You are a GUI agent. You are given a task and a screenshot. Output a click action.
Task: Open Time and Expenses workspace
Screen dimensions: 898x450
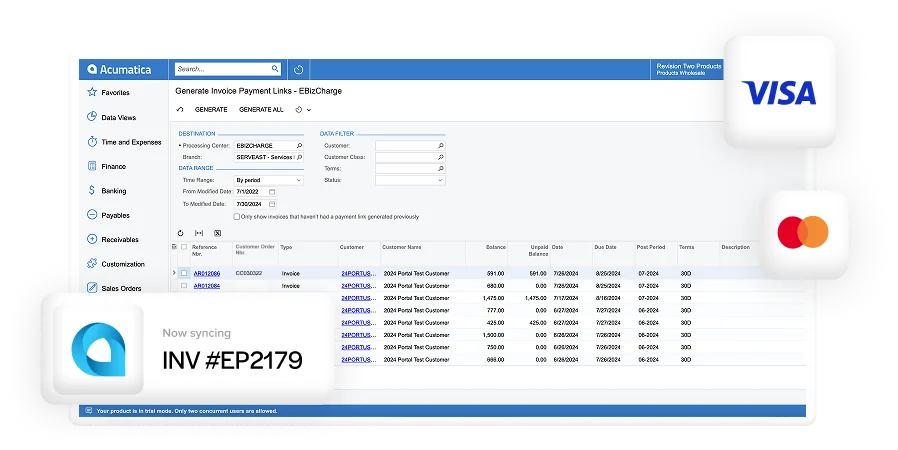tap(131, 142)
